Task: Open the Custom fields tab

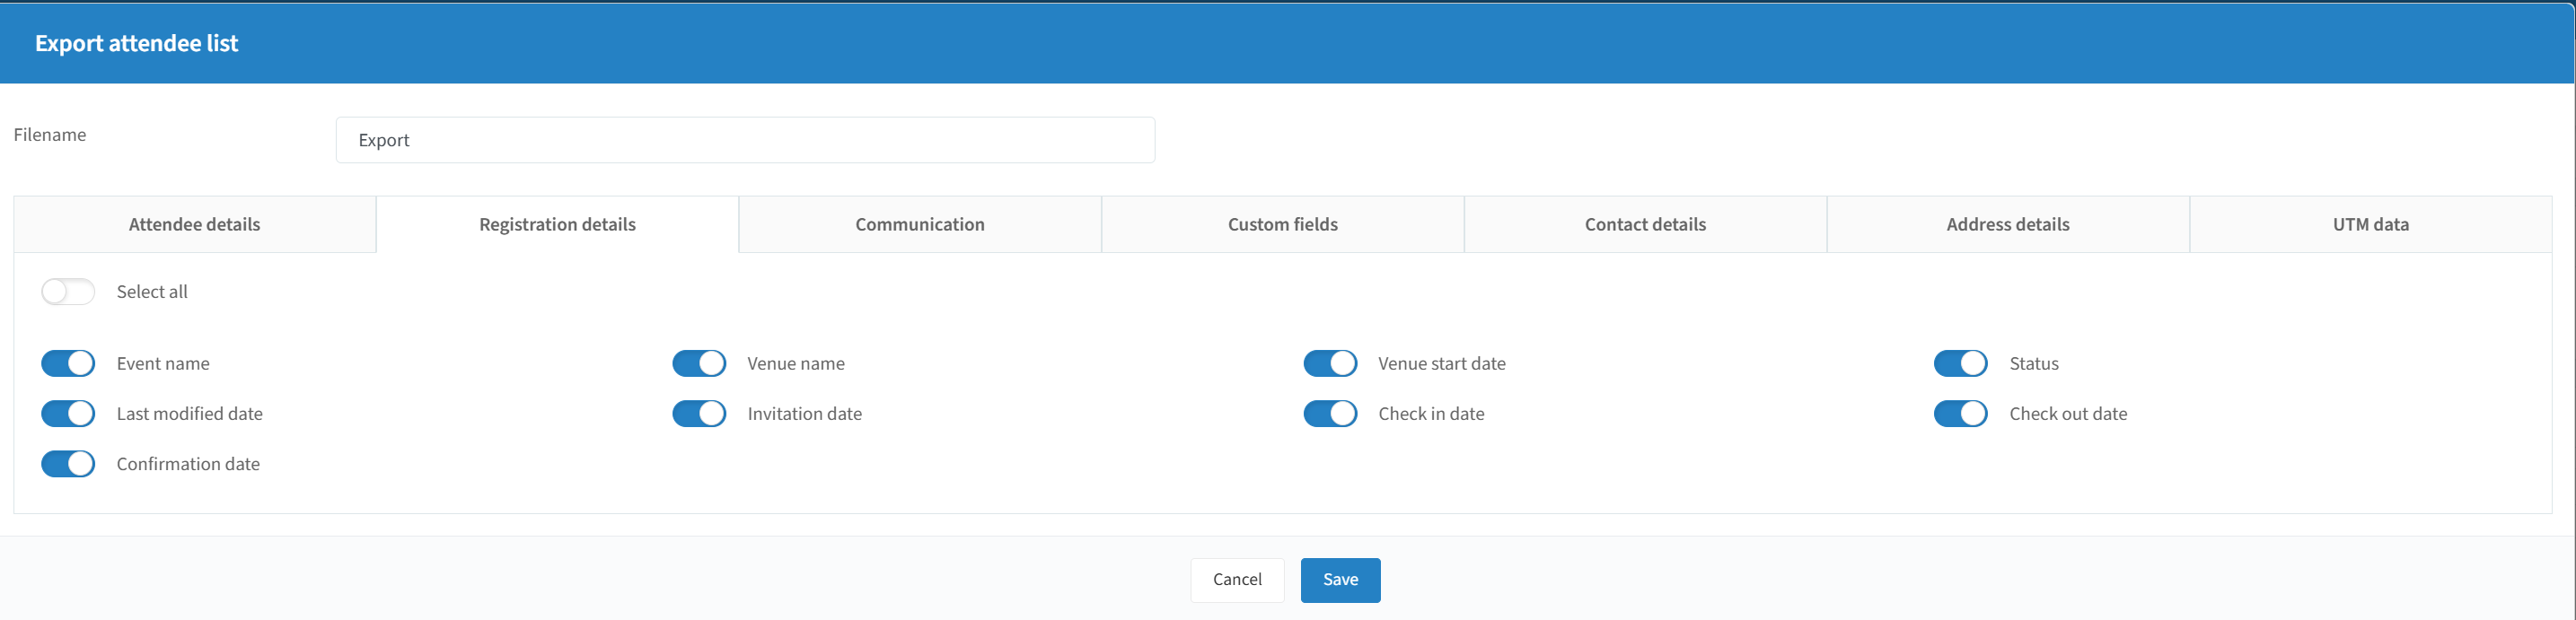Action: tap(1283, 225)
